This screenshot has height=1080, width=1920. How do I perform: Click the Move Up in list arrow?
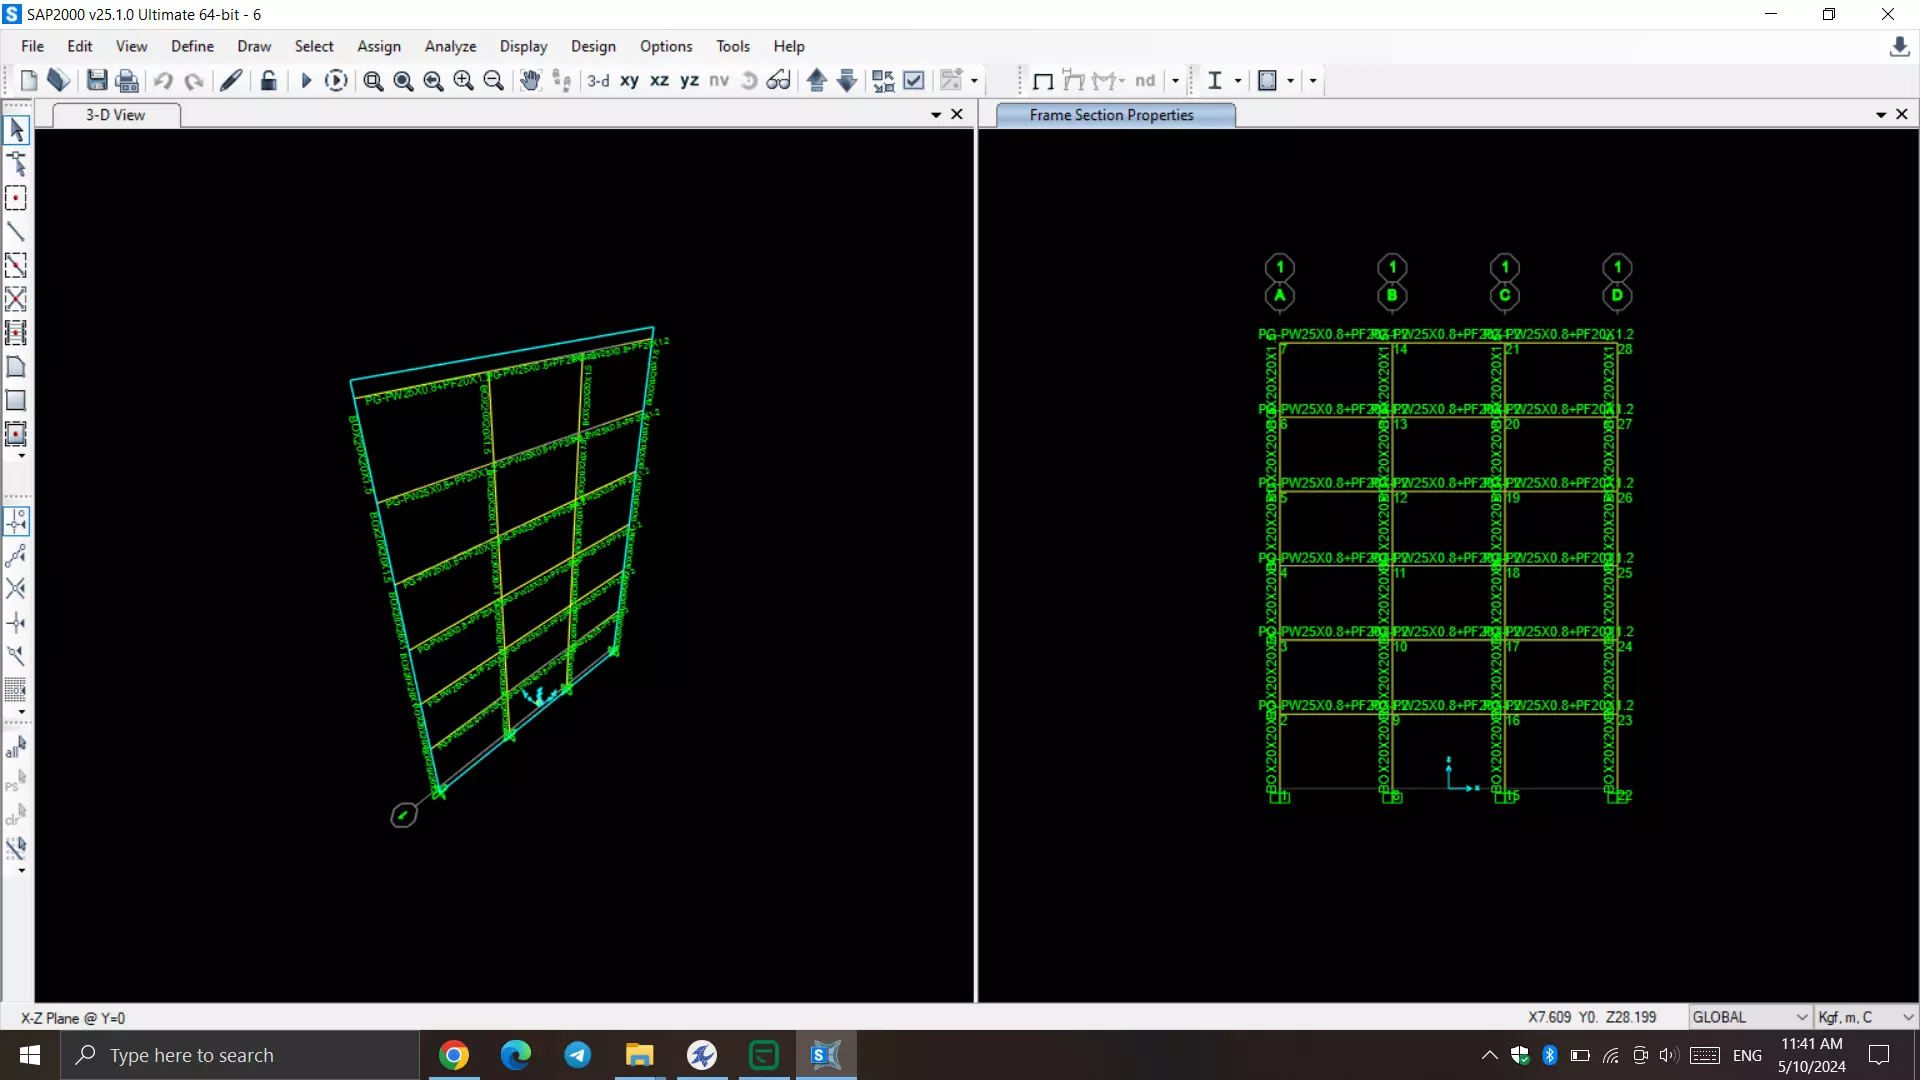816,81
